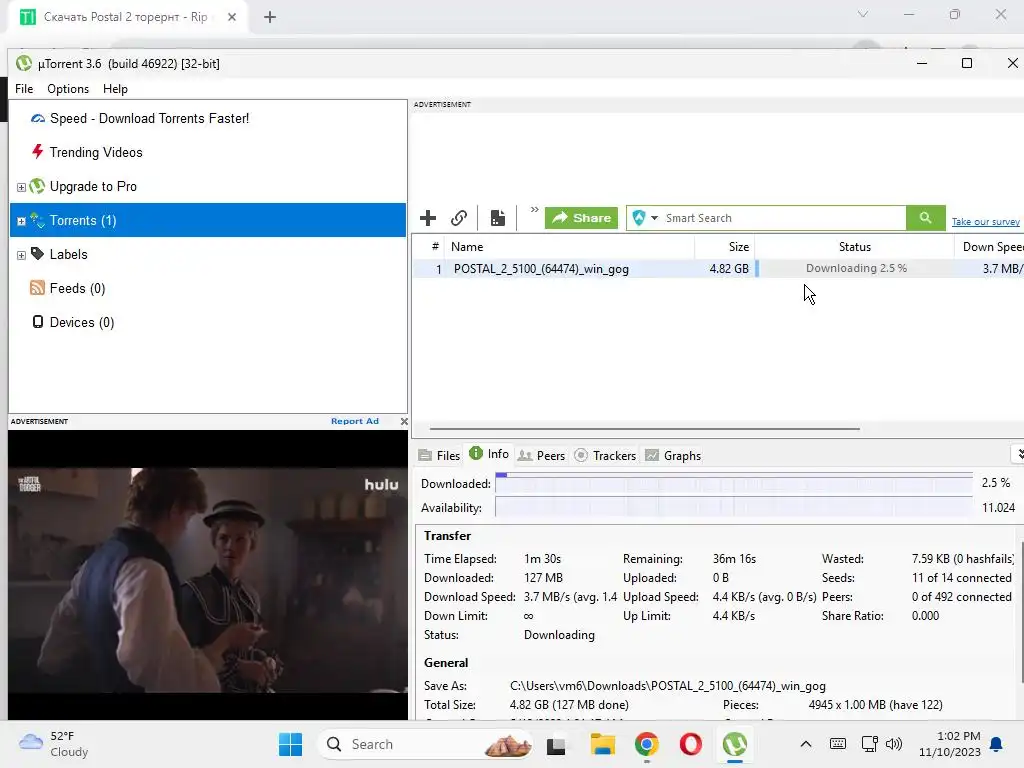Open File Explorer from the taskbar
This screenshot has width=1024, height=768.
603,744
